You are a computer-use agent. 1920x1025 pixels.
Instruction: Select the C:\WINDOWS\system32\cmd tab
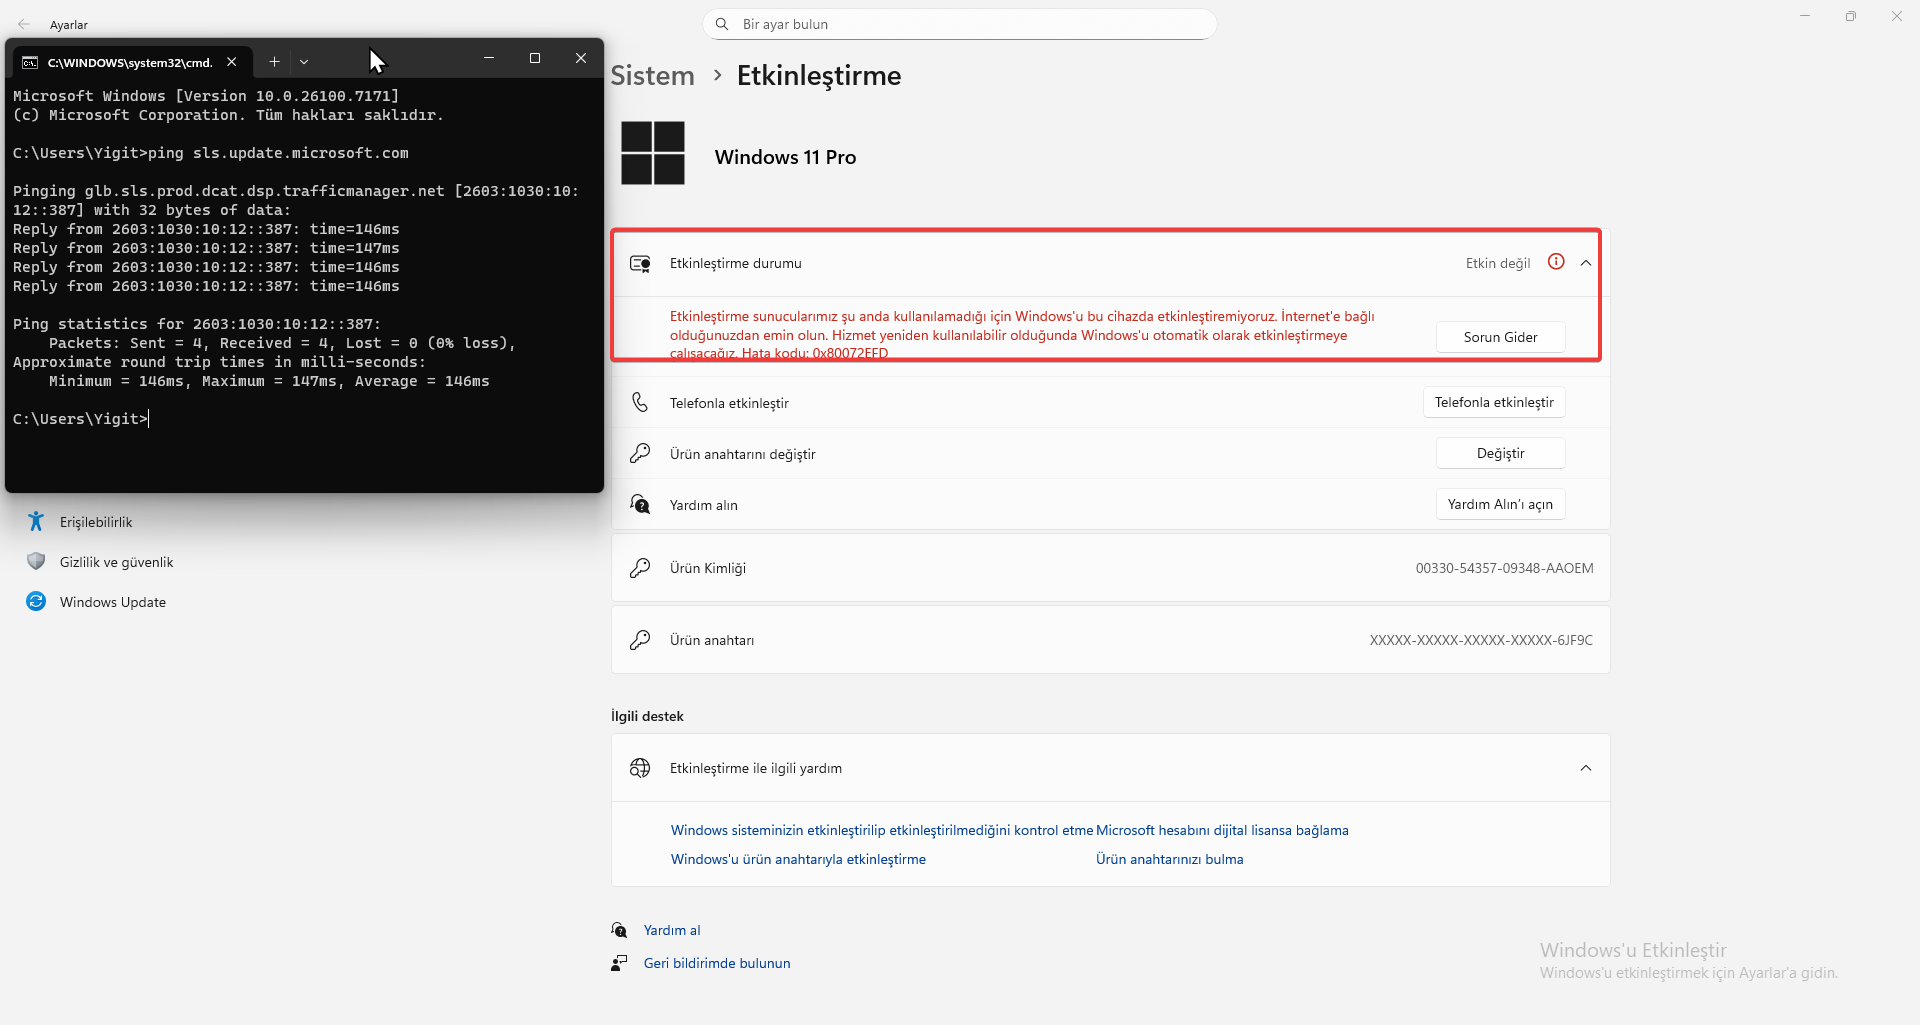130,62
